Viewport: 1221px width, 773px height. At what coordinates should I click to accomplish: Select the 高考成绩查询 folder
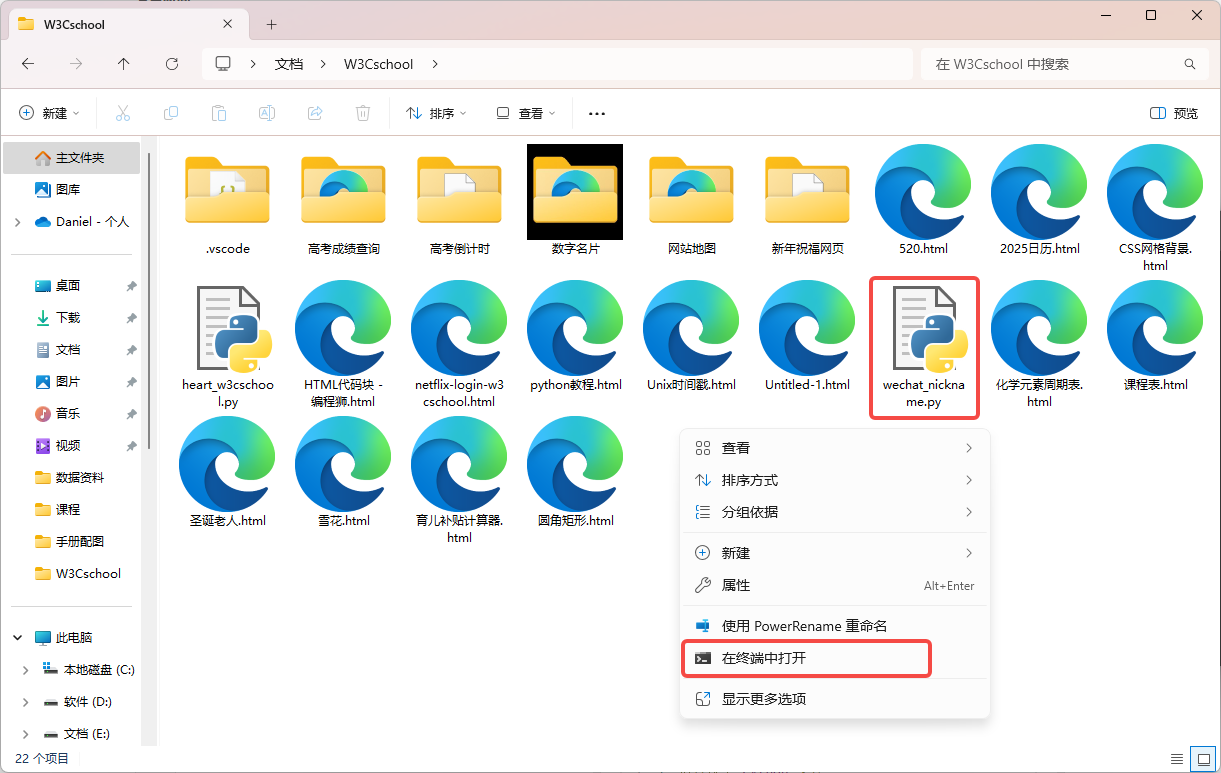pyautogui.click(x=343, y=200)
